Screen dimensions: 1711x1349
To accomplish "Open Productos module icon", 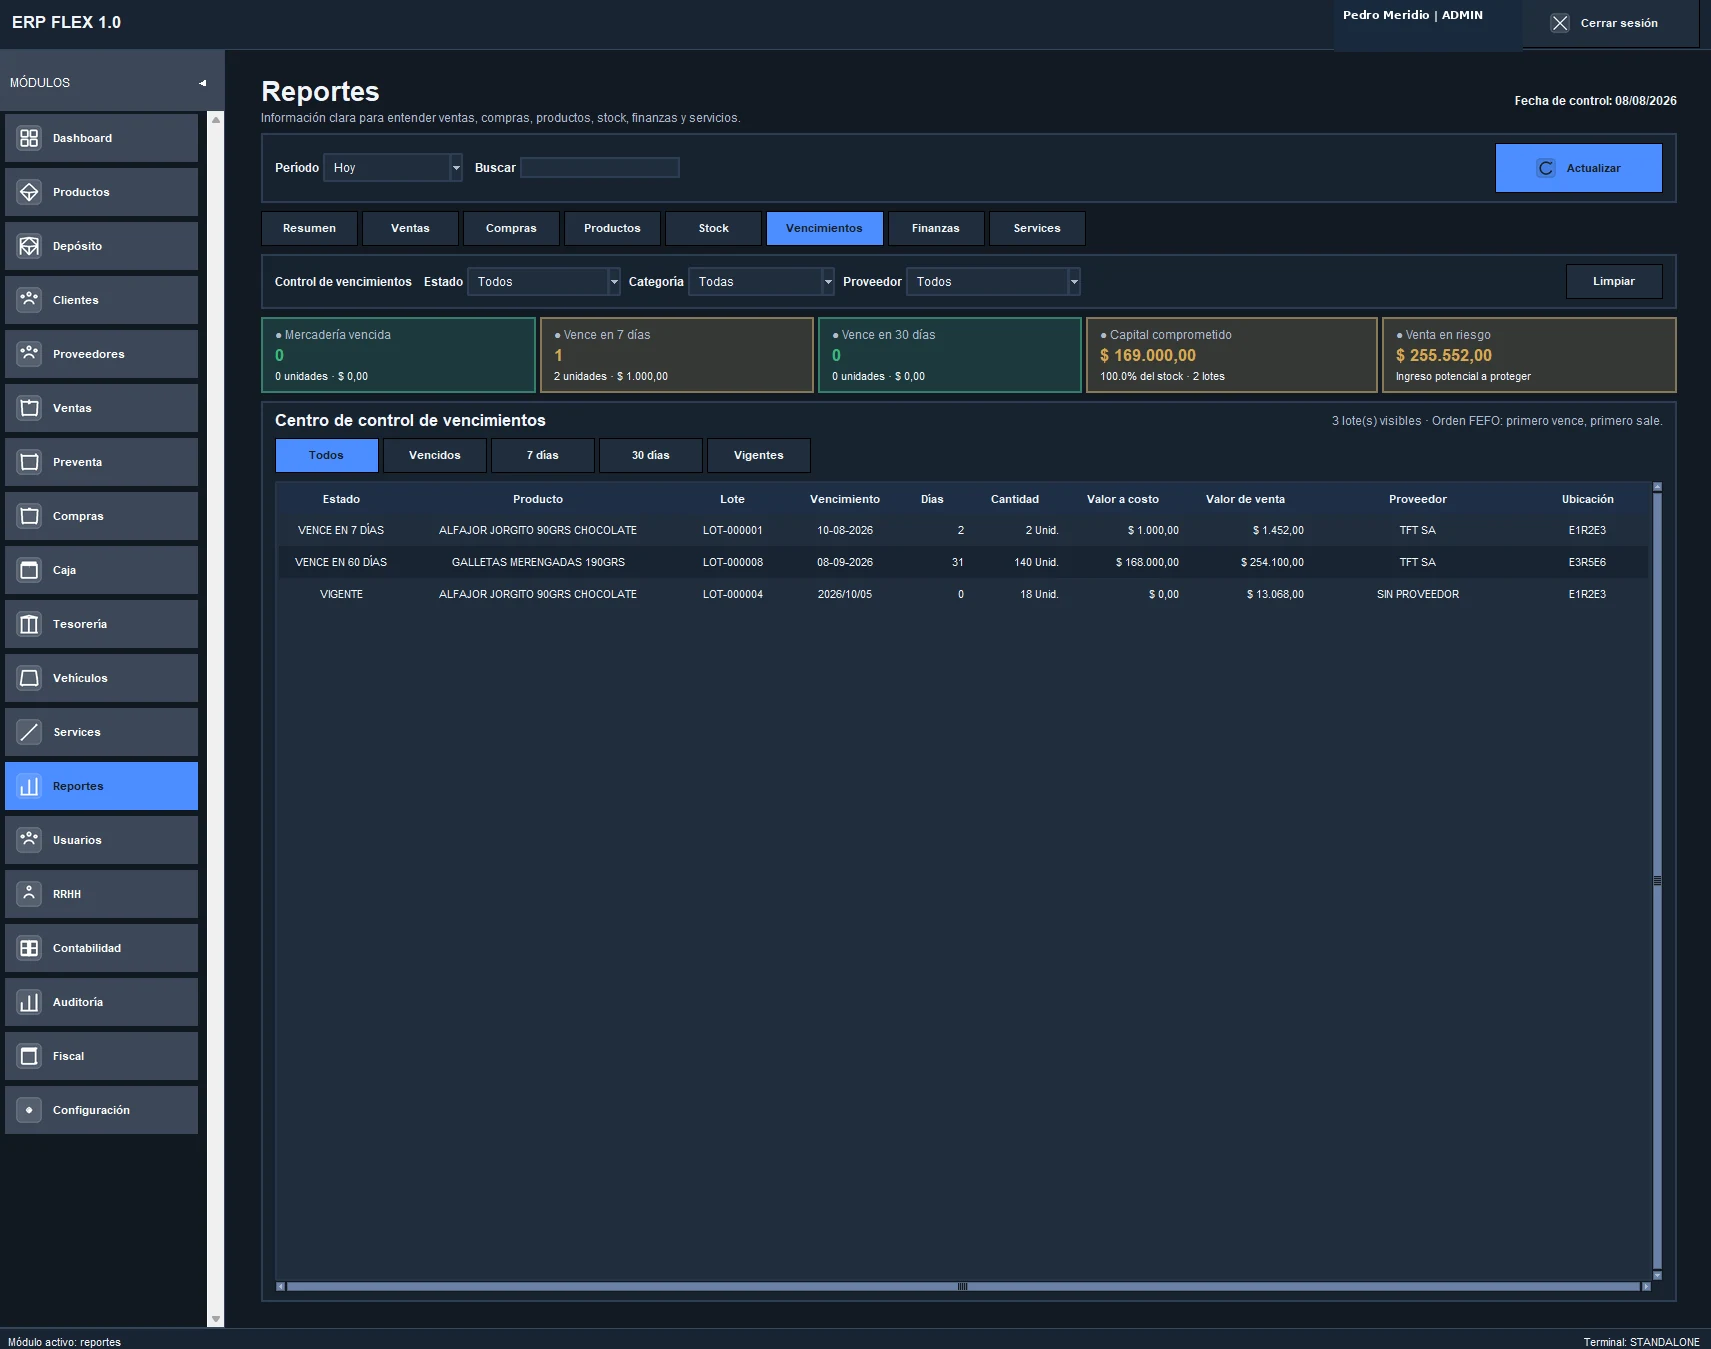I will (29, 192).
